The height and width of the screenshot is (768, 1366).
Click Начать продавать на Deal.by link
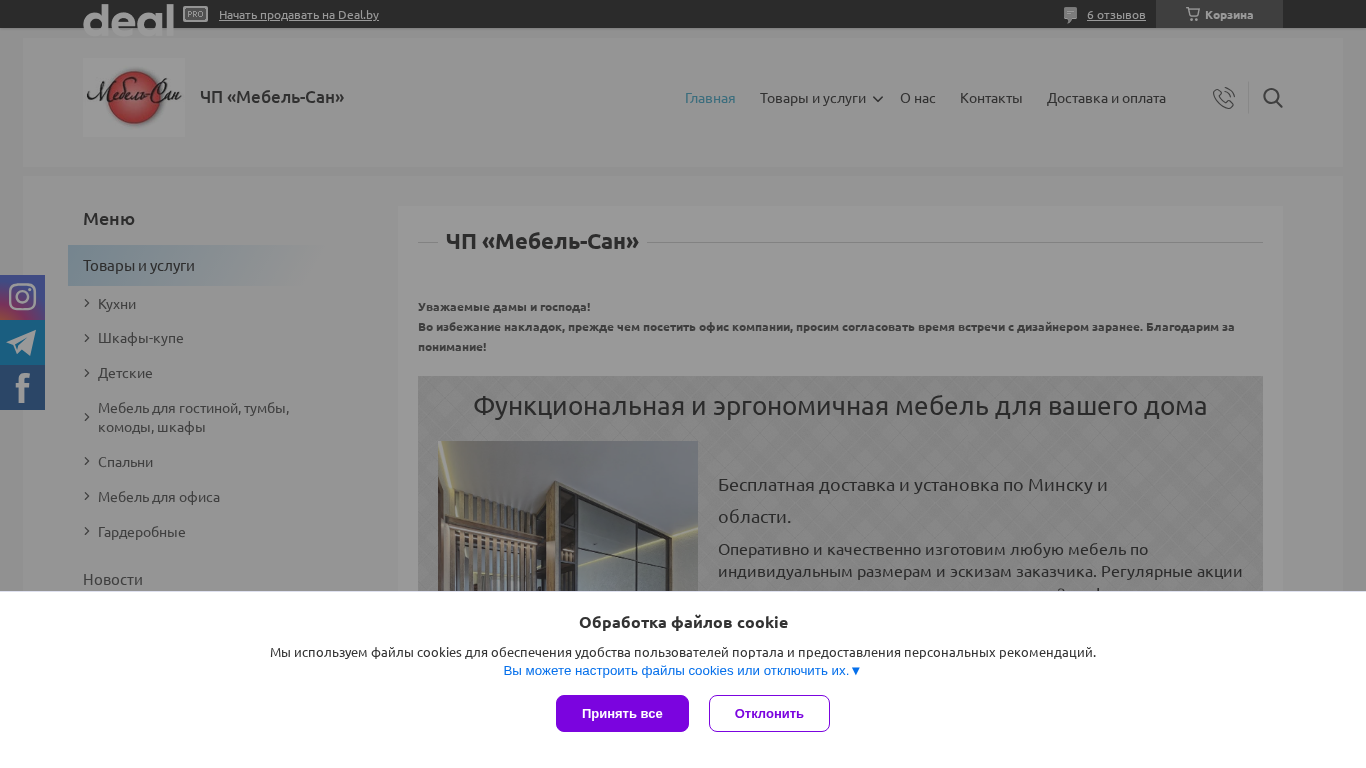[x=299, y=15]
